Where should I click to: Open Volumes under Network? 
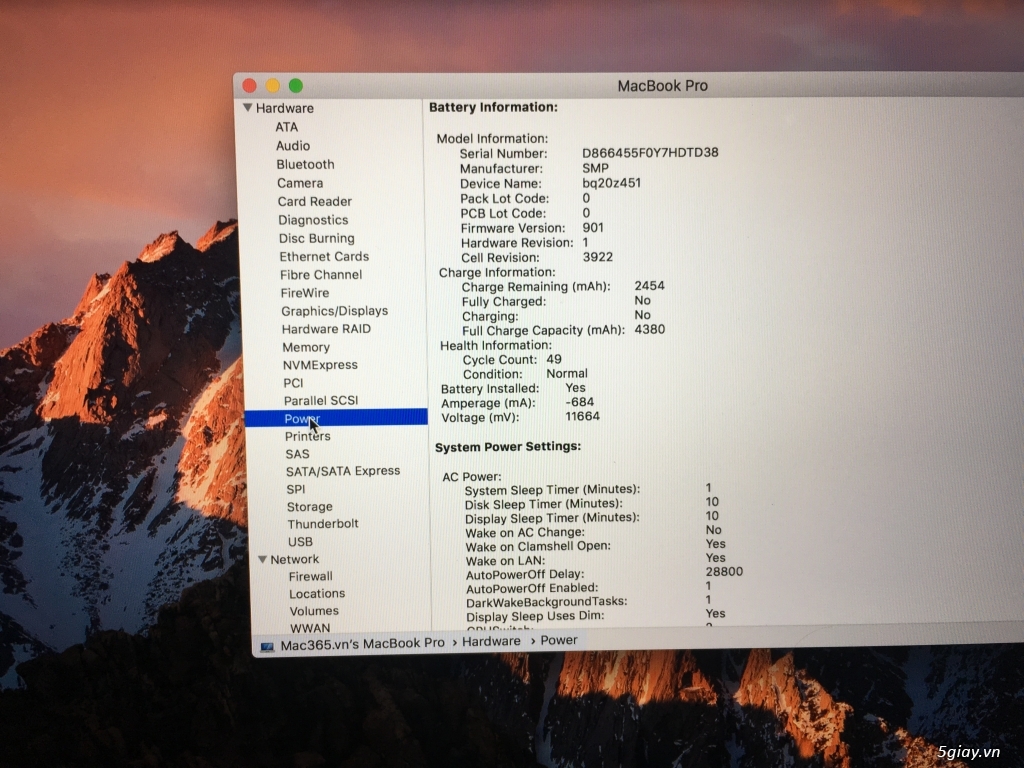[x=313, y=611]
